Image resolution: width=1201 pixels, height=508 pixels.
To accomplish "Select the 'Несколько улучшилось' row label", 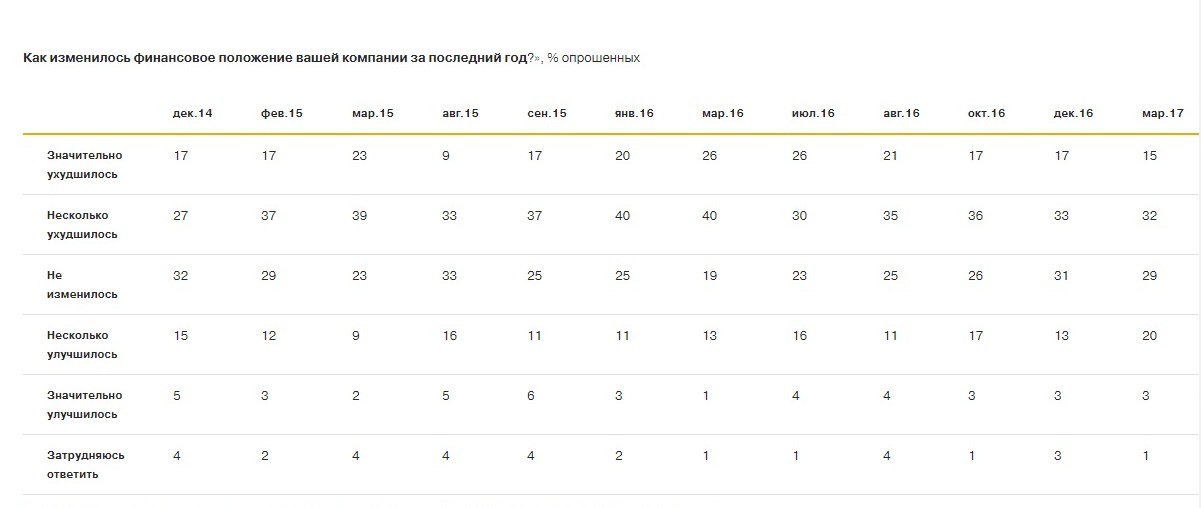I will [82, 345].
